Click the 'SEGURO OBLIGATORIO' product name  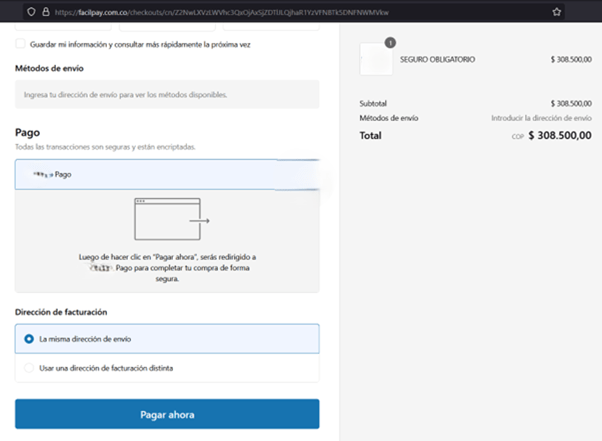[x=437, y=60]
